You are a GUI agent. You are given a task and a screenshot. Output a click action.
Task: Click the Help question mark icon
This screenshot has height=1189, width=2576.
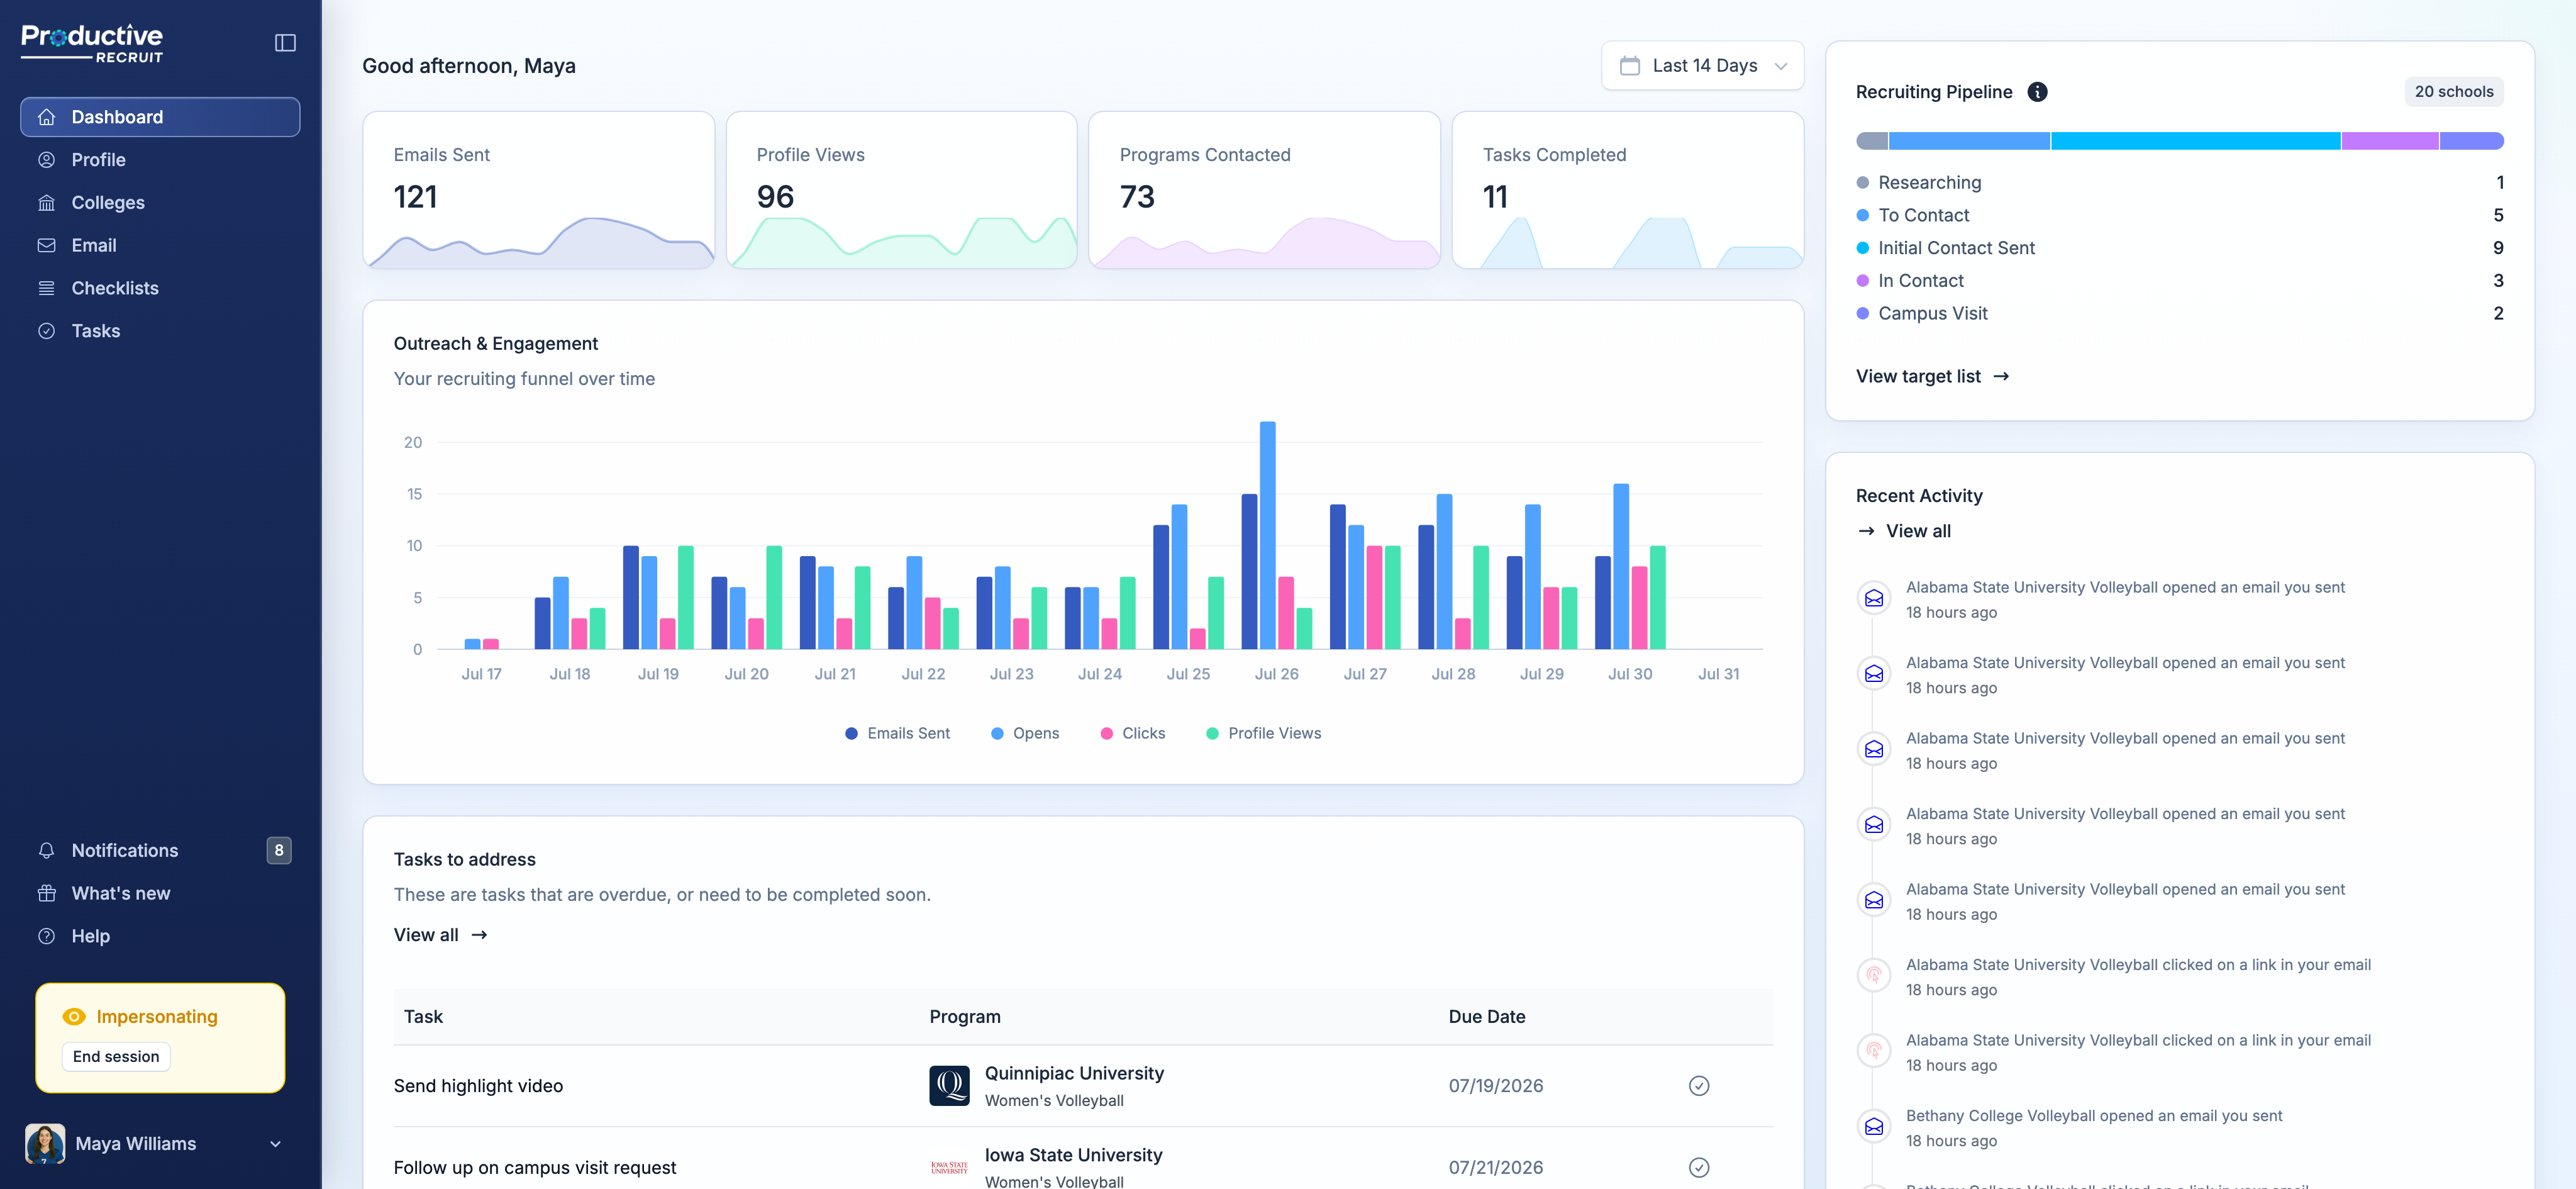tap(46, 936)
